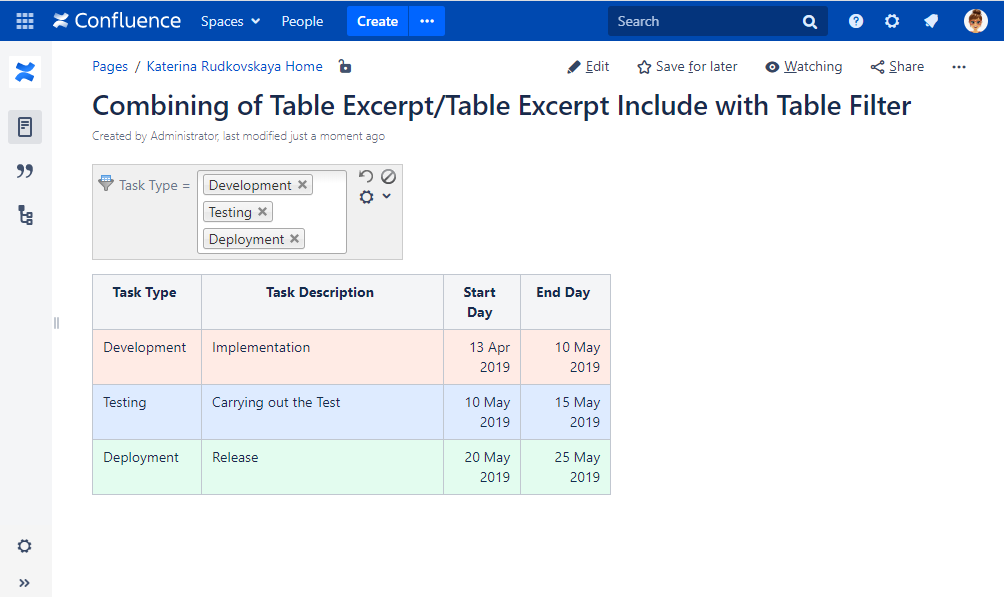Click the user profile avatar
This screenshot has width=1004, height=597.
[x=975, y=21]
